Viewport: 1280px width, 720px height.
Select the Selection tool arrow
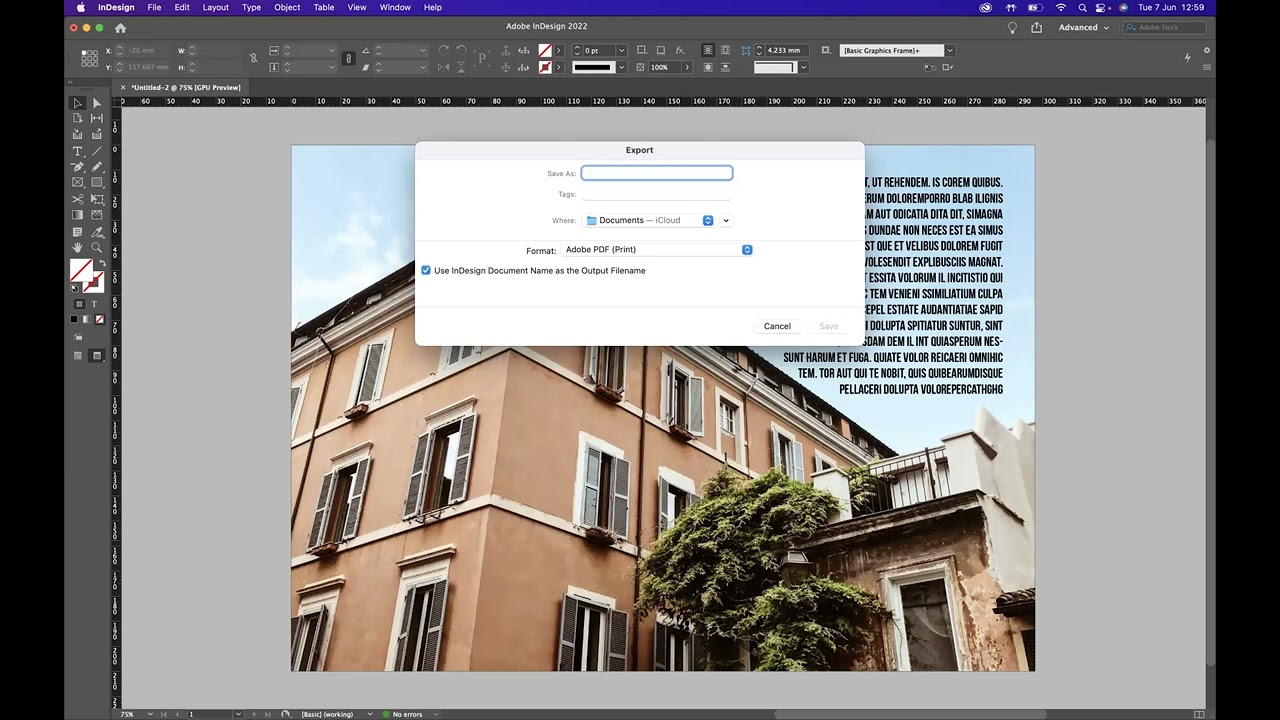[x=77, y=103]
